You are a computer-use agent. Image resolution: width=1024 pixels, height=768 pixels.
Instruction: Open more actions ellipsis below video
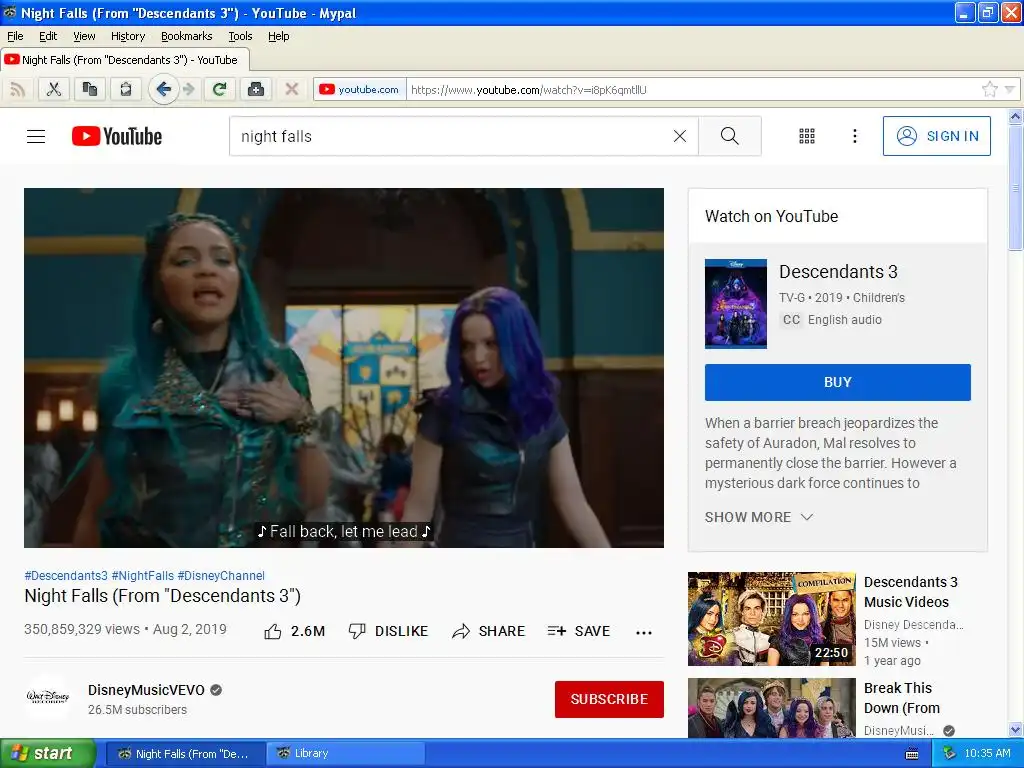pyautogui.click(x=644, y=632)
